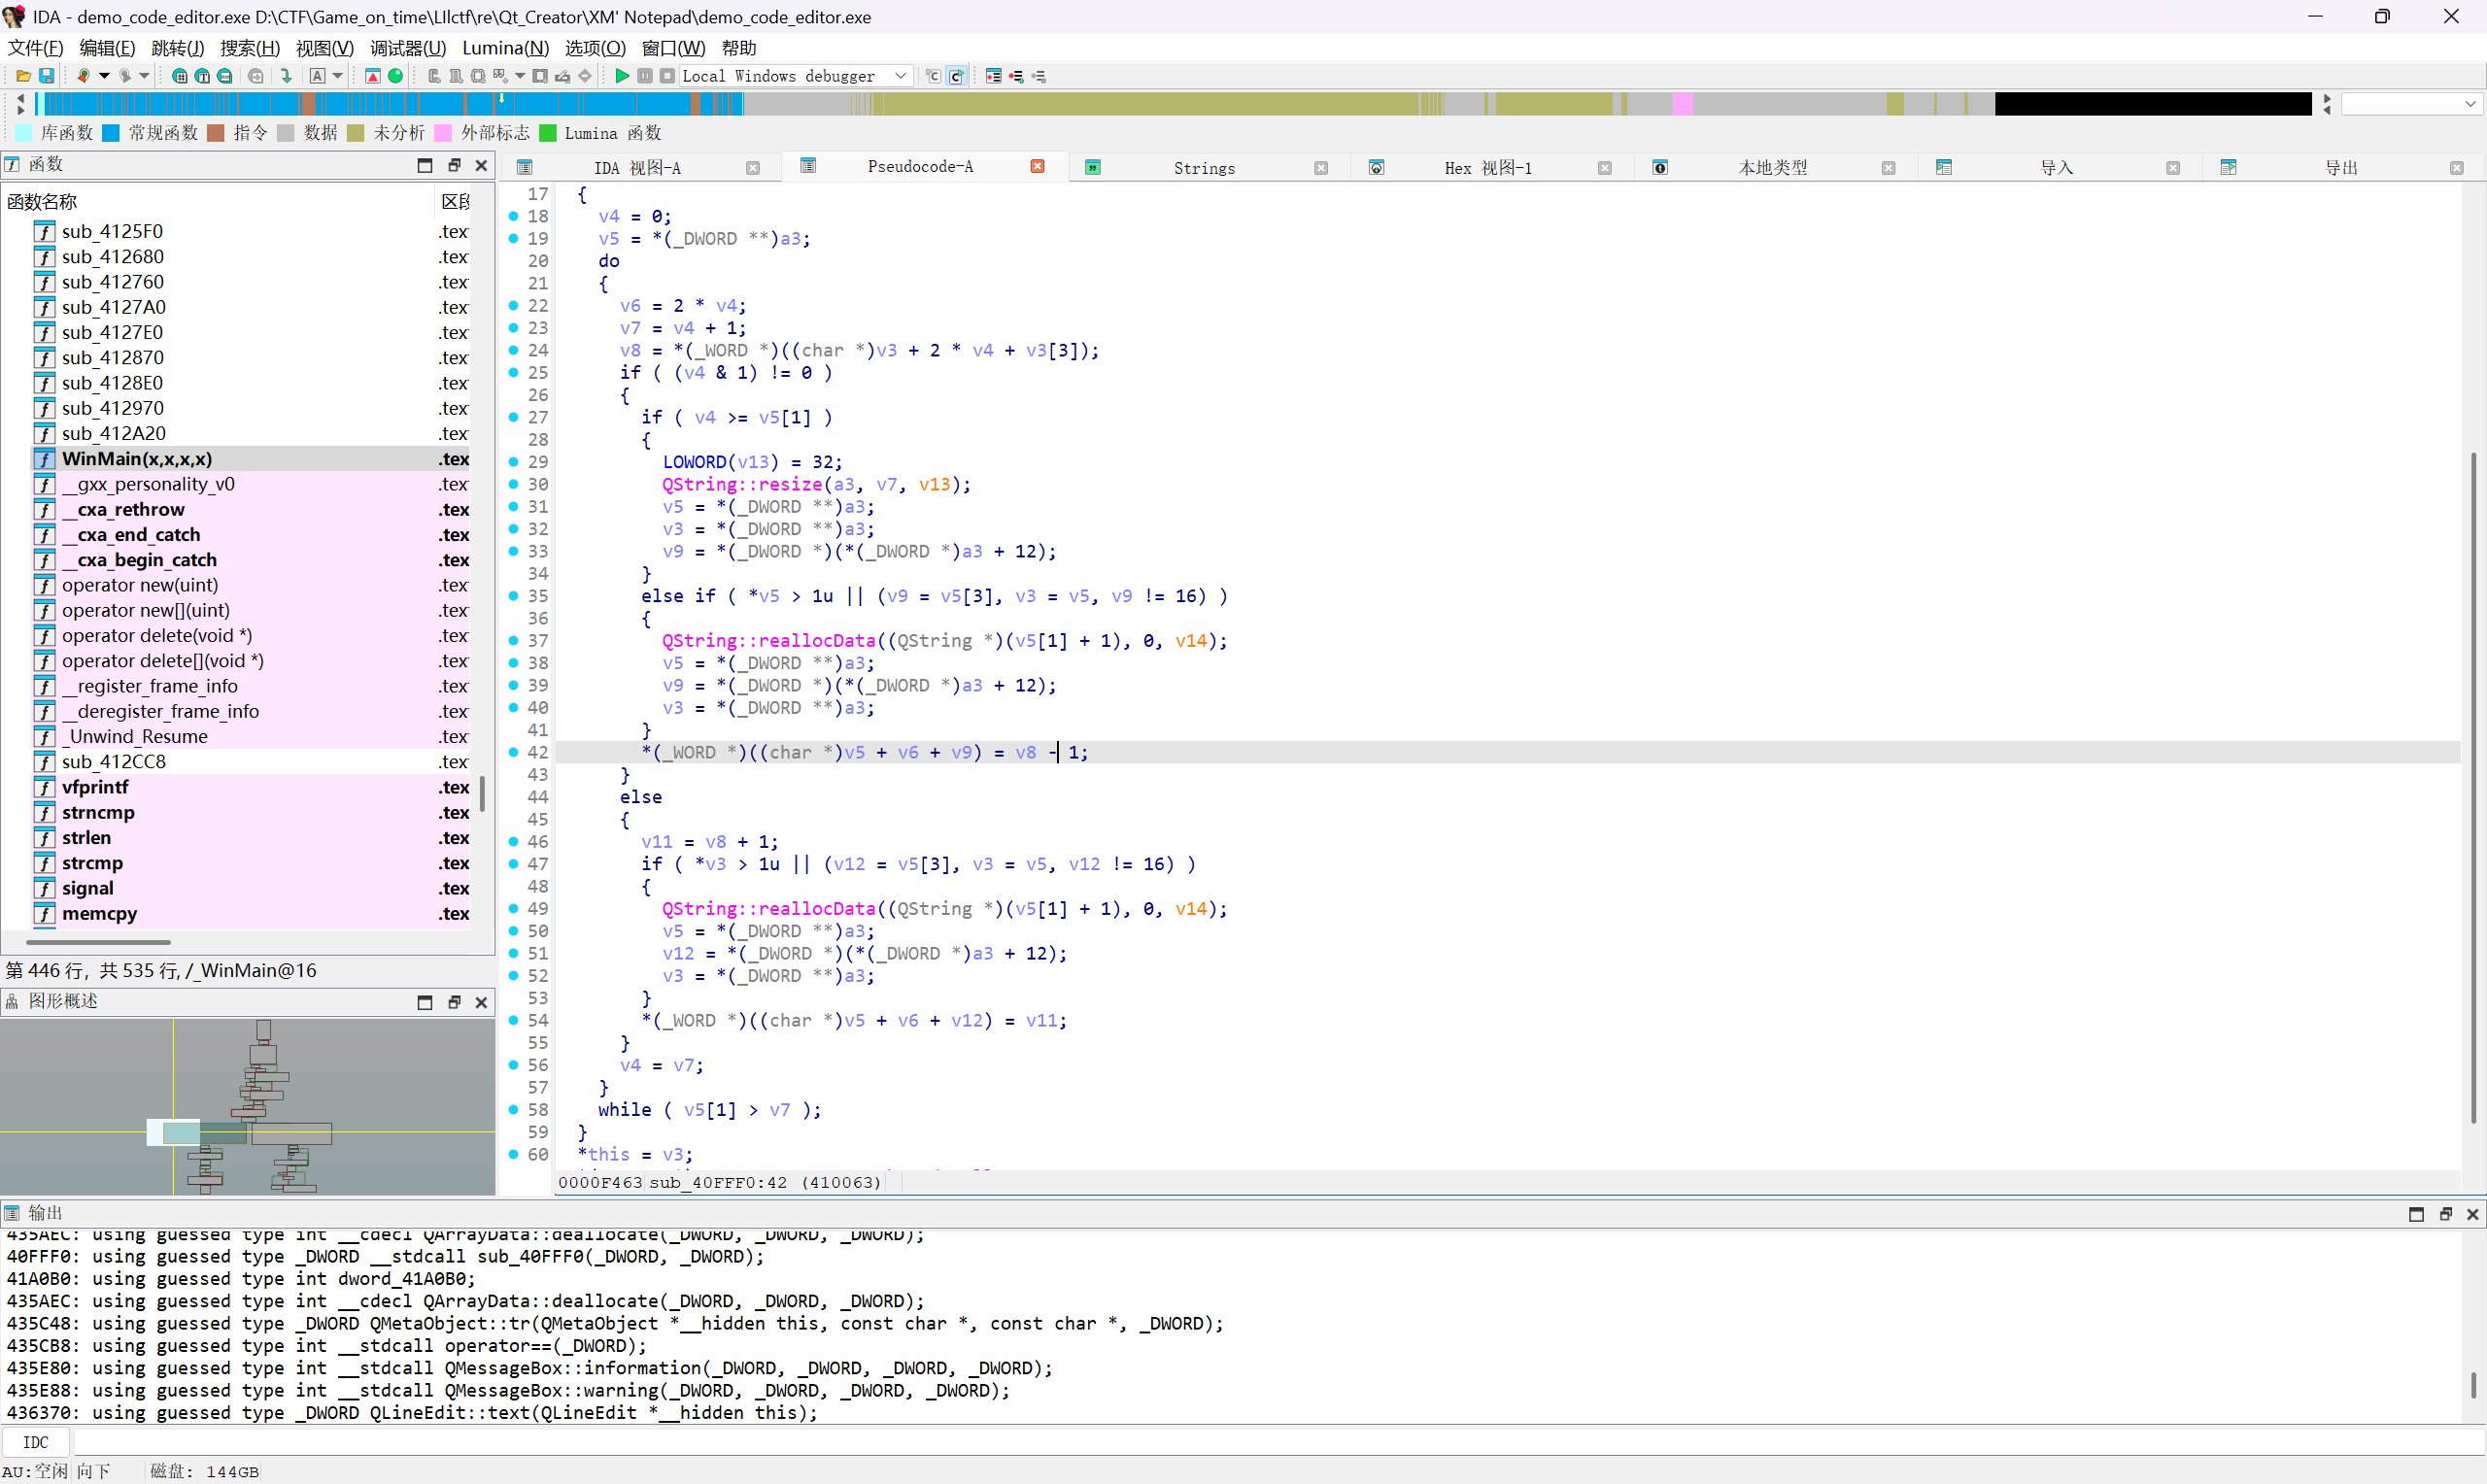Click the pink external symbol legend swatch

tap(443, 133)
